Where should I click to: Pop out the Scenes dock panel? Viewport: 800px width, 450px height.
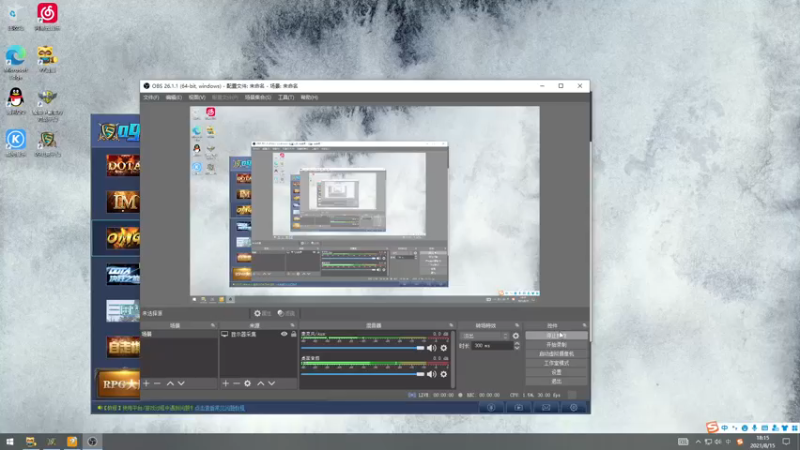[213, 326]
